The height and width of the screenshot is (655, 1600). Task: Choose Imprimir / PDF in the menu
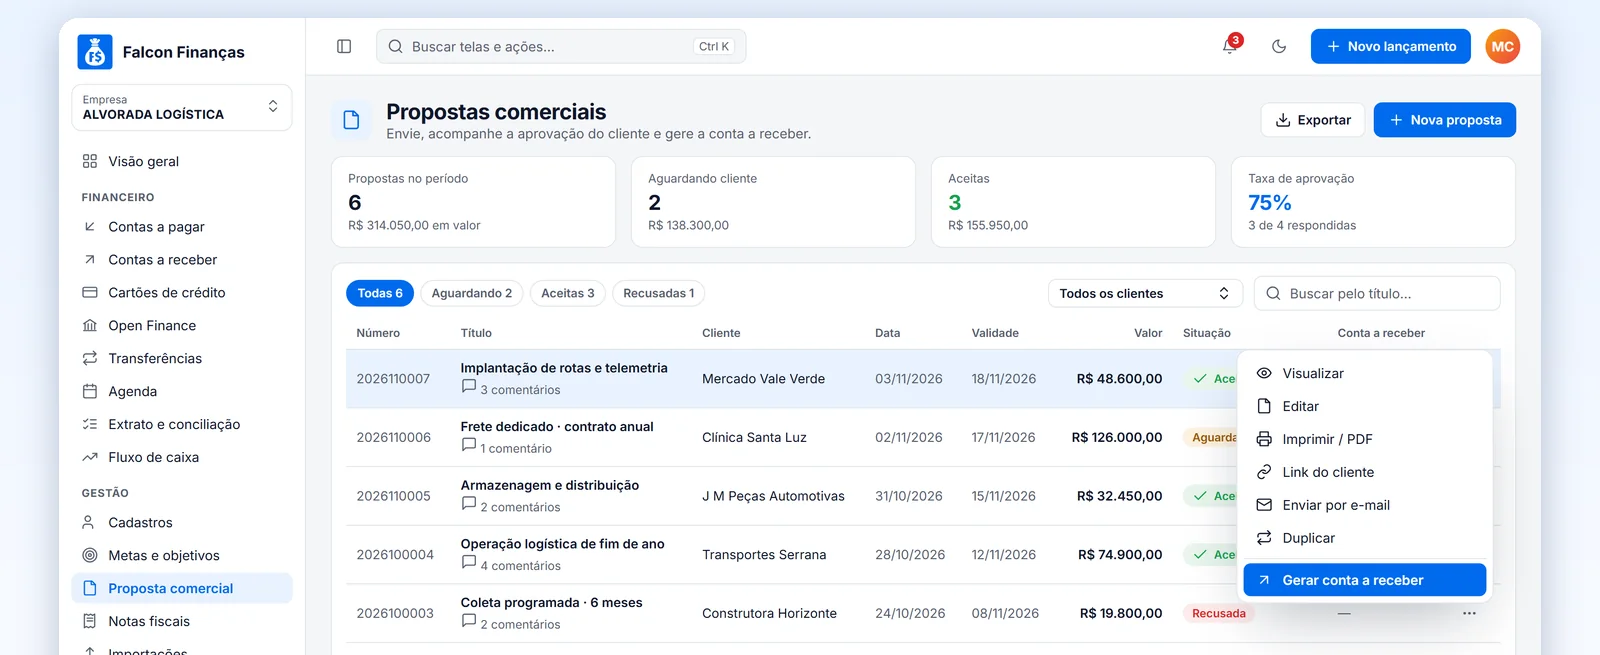point(1365,439)
